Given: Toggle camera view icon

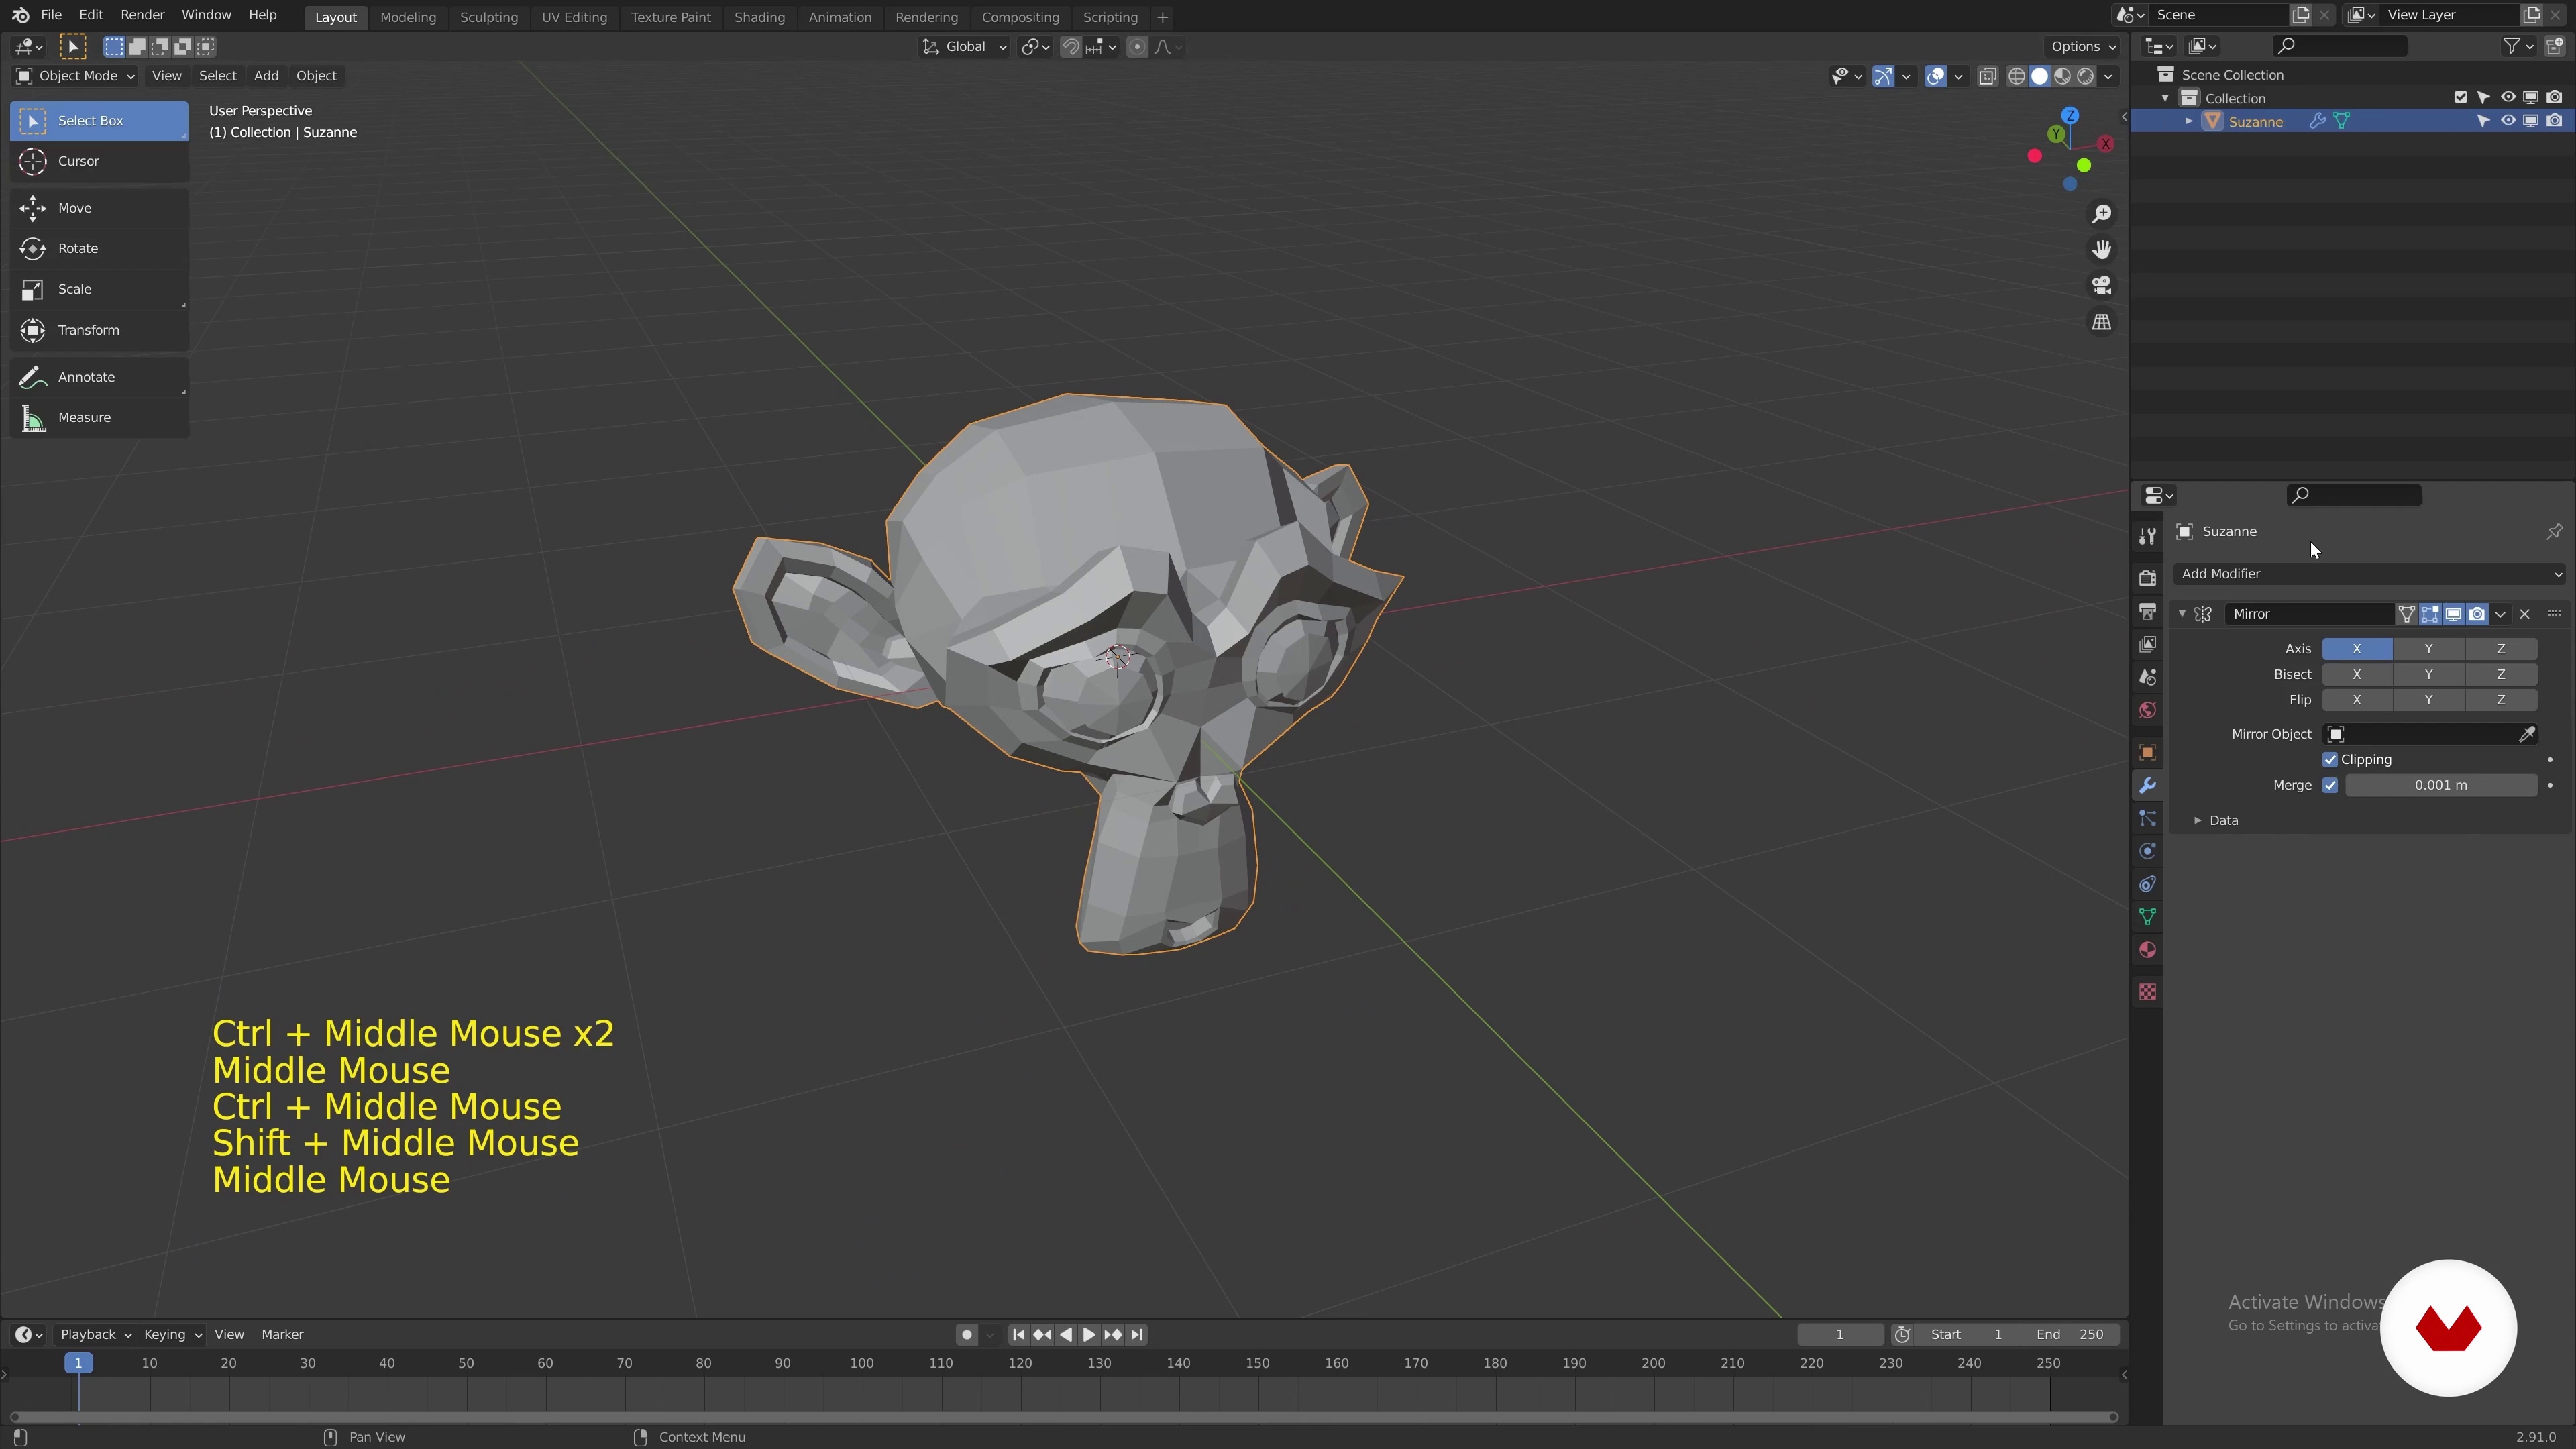Looking at the screenshot, I should [2101, 286].
